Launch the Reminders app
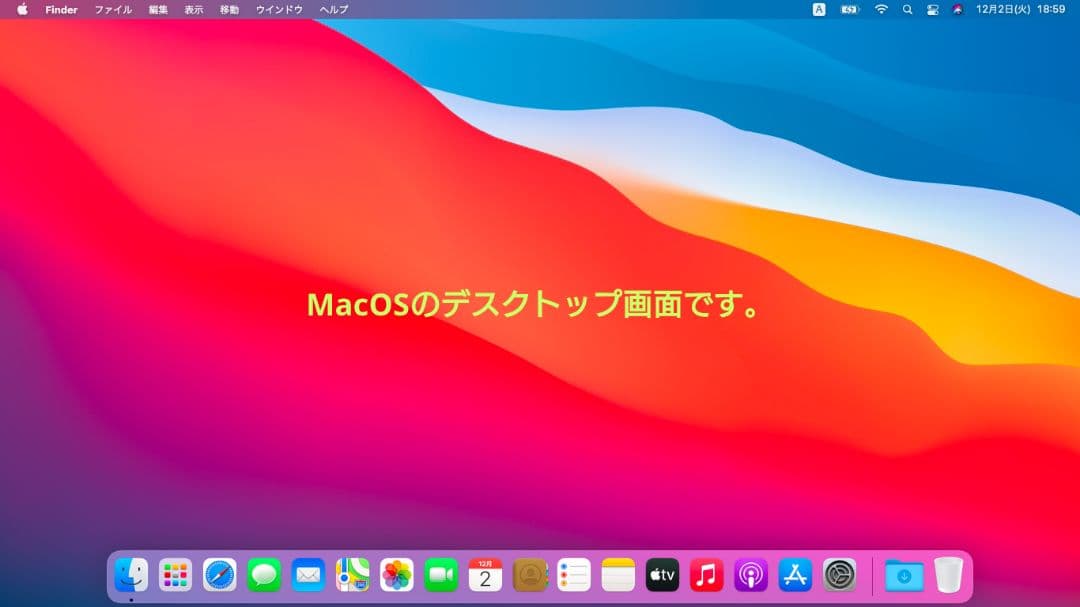 573,575
